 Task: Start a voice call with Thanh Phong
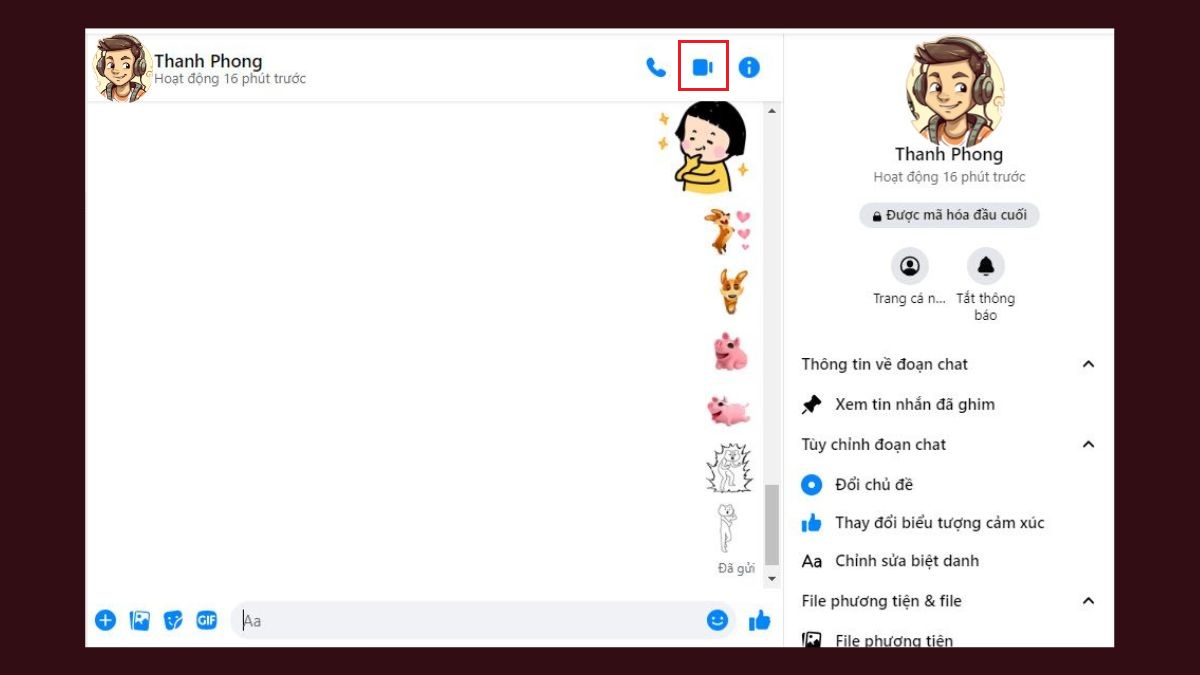[656, 67]
